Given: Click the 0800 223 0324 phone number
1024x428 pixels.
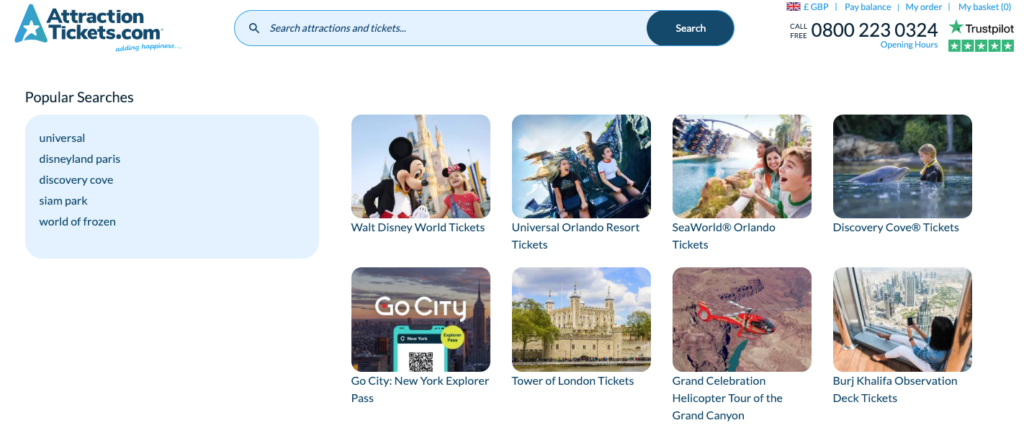Looking at the screenshot, I should [x=873, y=30].
